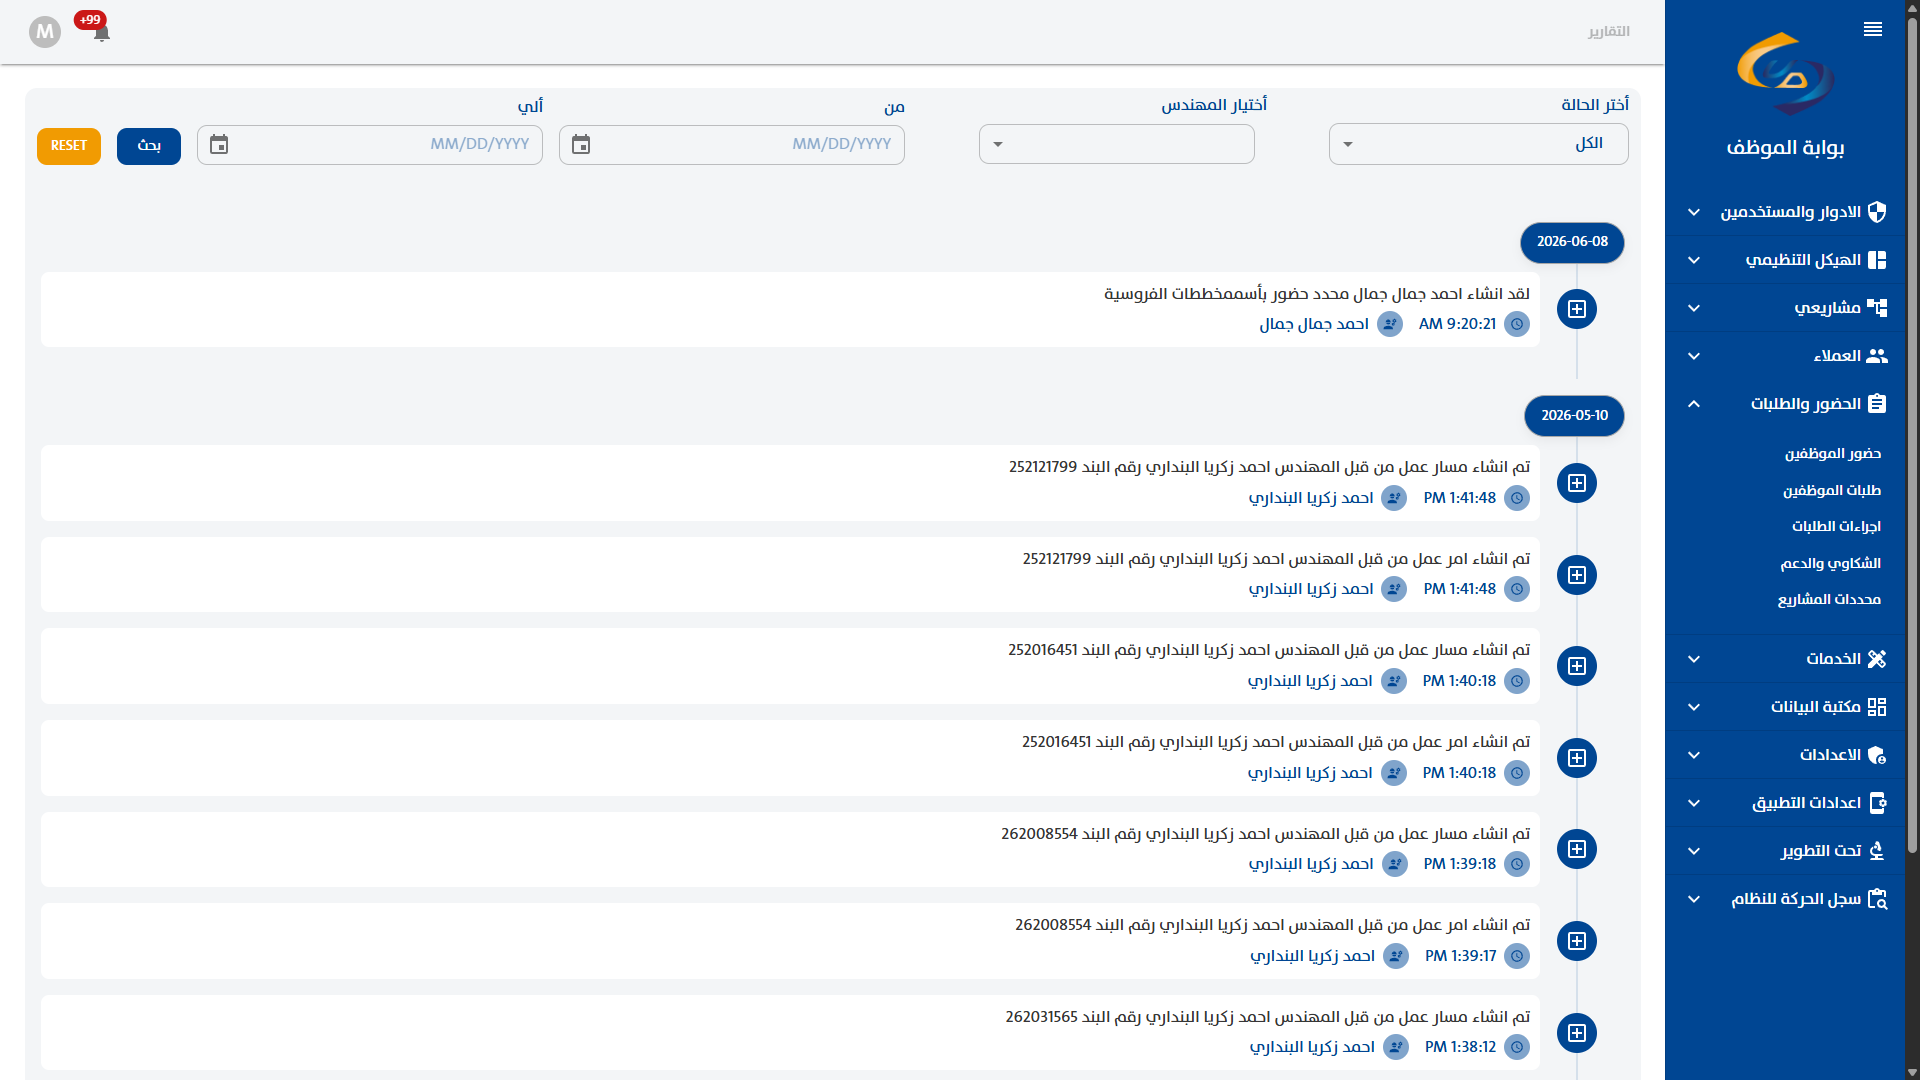
Task: Click احمد زكريا البنداري name at 1:38:12 PM
Action: pyautogui.click(x=1312, y=1047)
